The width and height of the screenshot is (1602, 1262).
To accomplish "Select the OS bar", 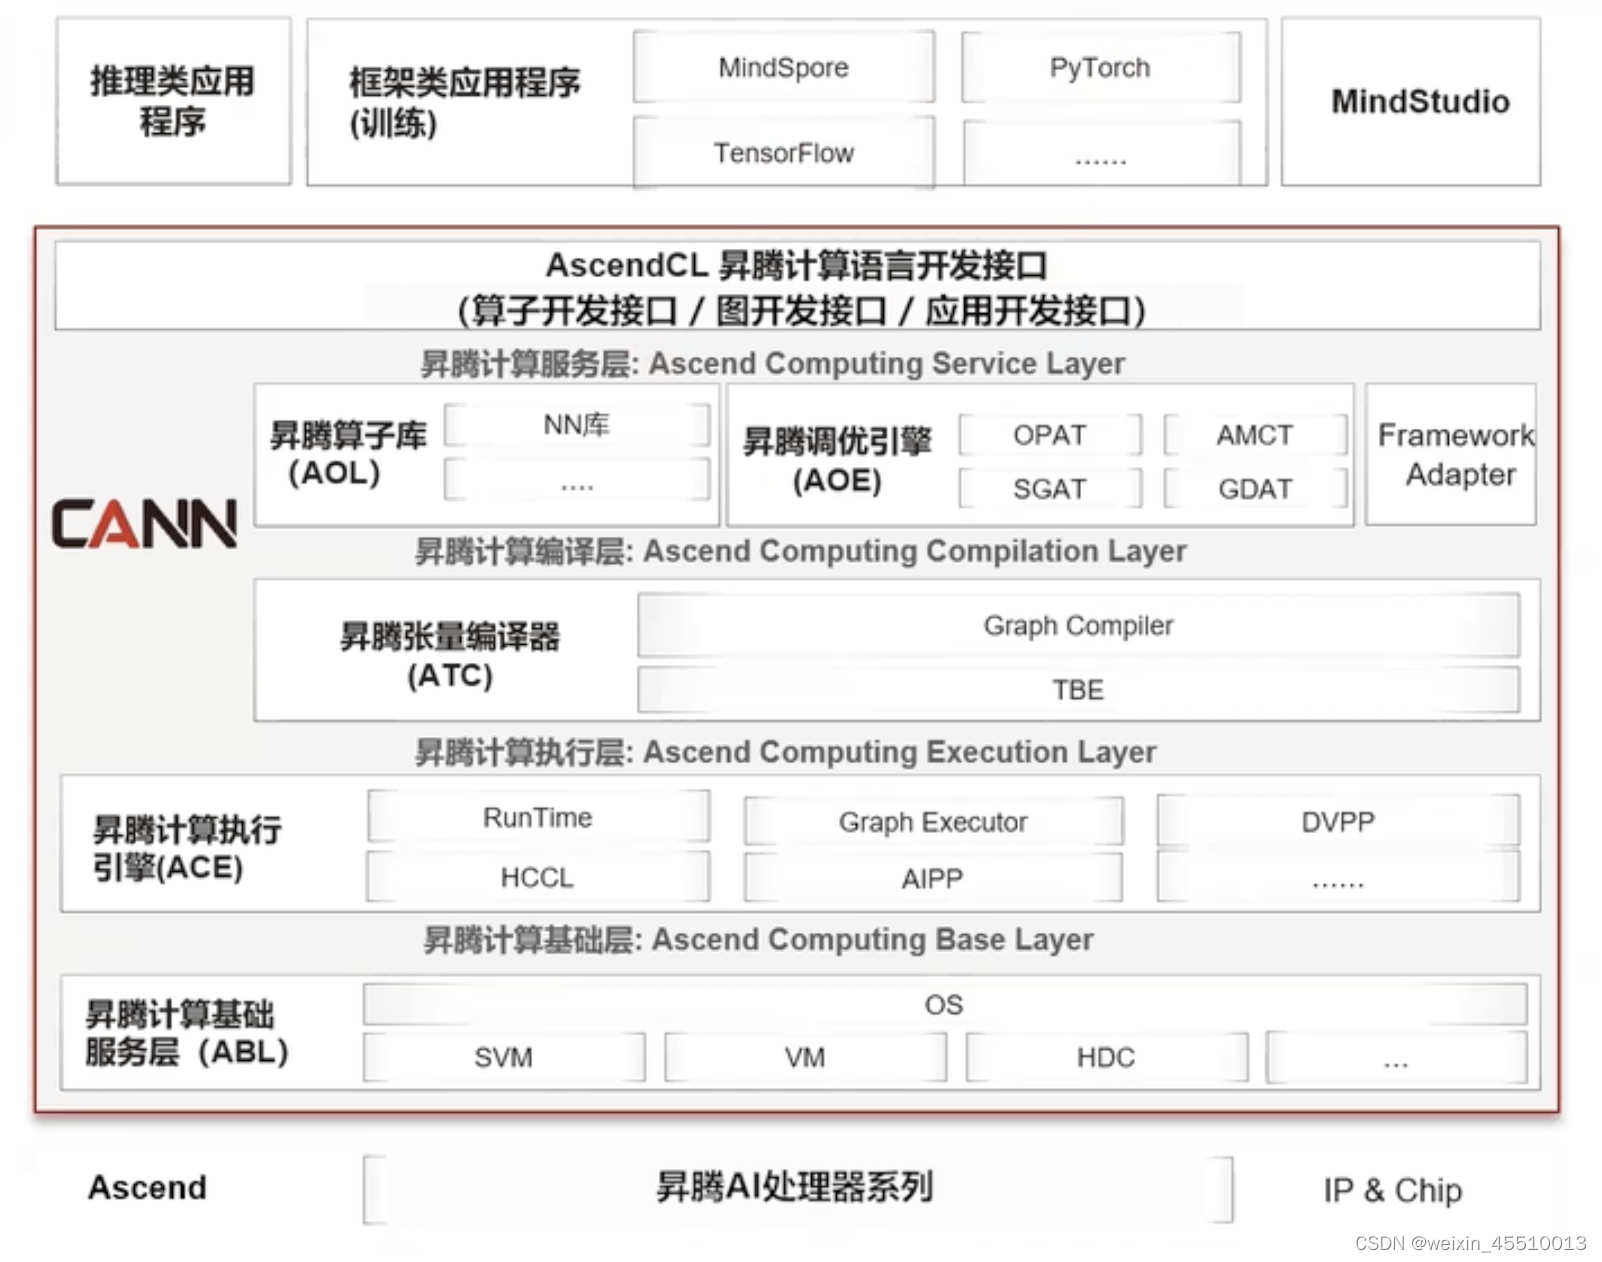I will pos(945,1004).
